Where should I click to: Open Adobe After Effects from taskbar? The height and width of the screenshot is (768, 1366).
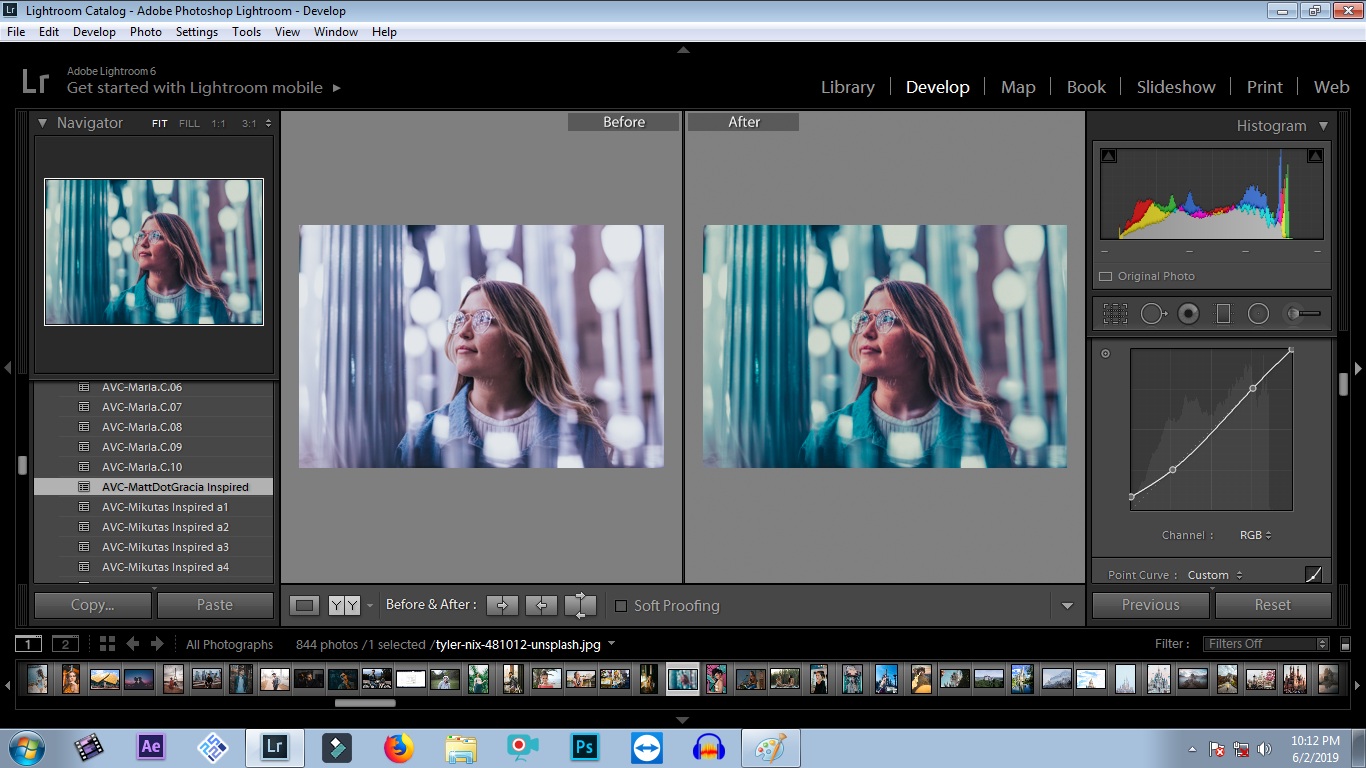(x=151, y=746)
